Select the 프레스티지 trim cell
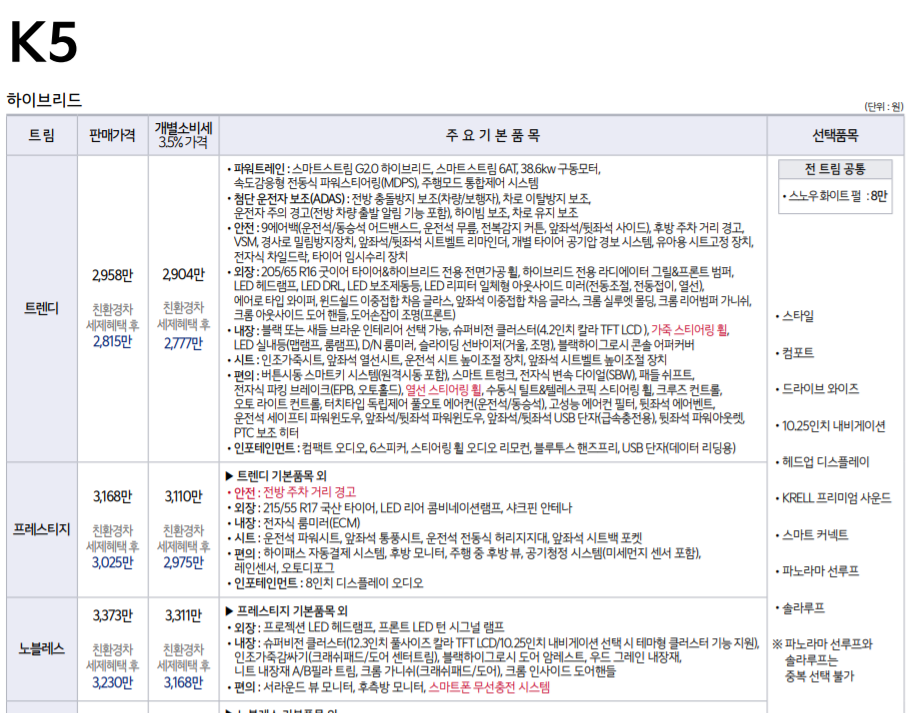The width and height of the screenshot is (911, 713). coord(41,529)
